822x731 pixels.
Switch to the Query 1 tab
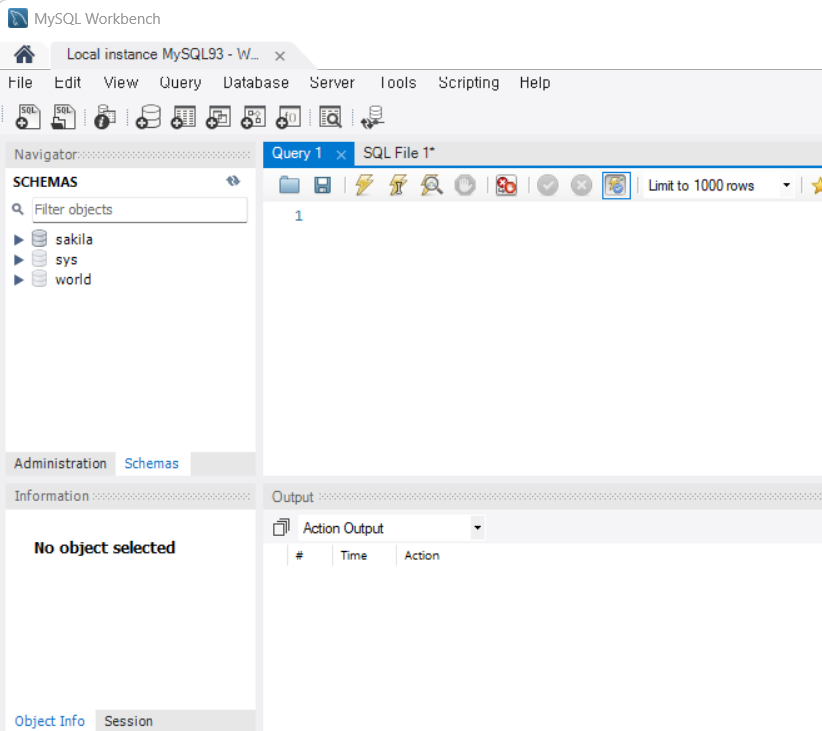[297, 153]
